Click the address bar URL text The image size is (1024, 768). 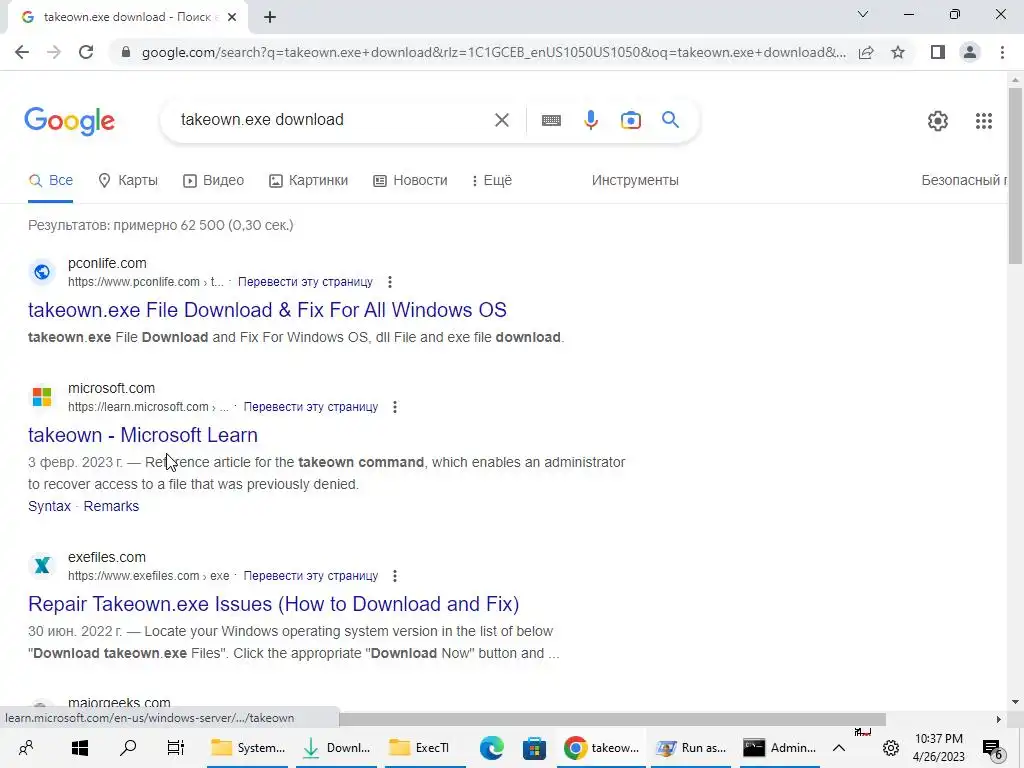coord(494,52)
